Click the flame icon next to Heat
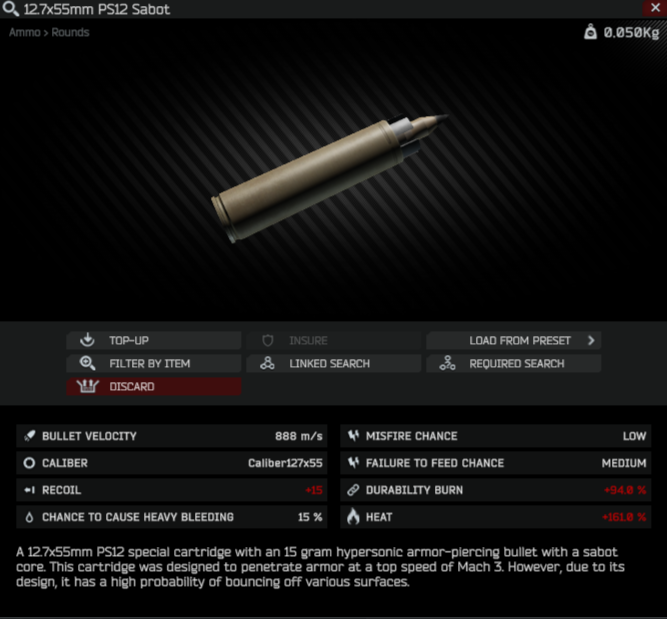 pos(353,517)
